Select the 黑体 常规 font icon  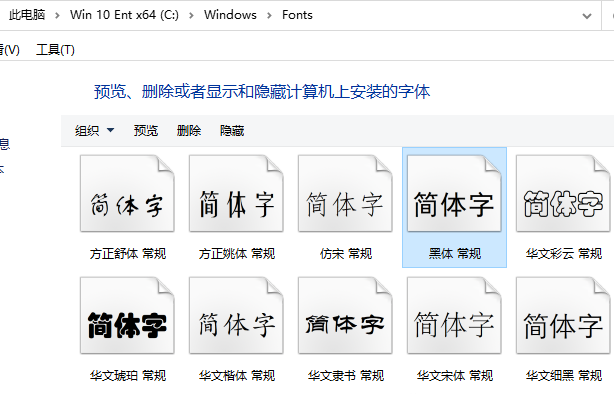[x=454, y=193]
